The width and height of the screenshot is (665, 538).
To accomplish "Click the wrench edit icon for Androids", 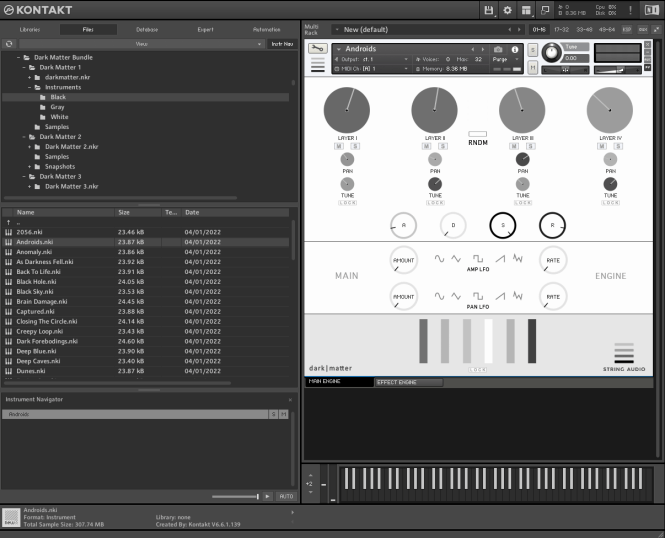I will pos(318,49).
